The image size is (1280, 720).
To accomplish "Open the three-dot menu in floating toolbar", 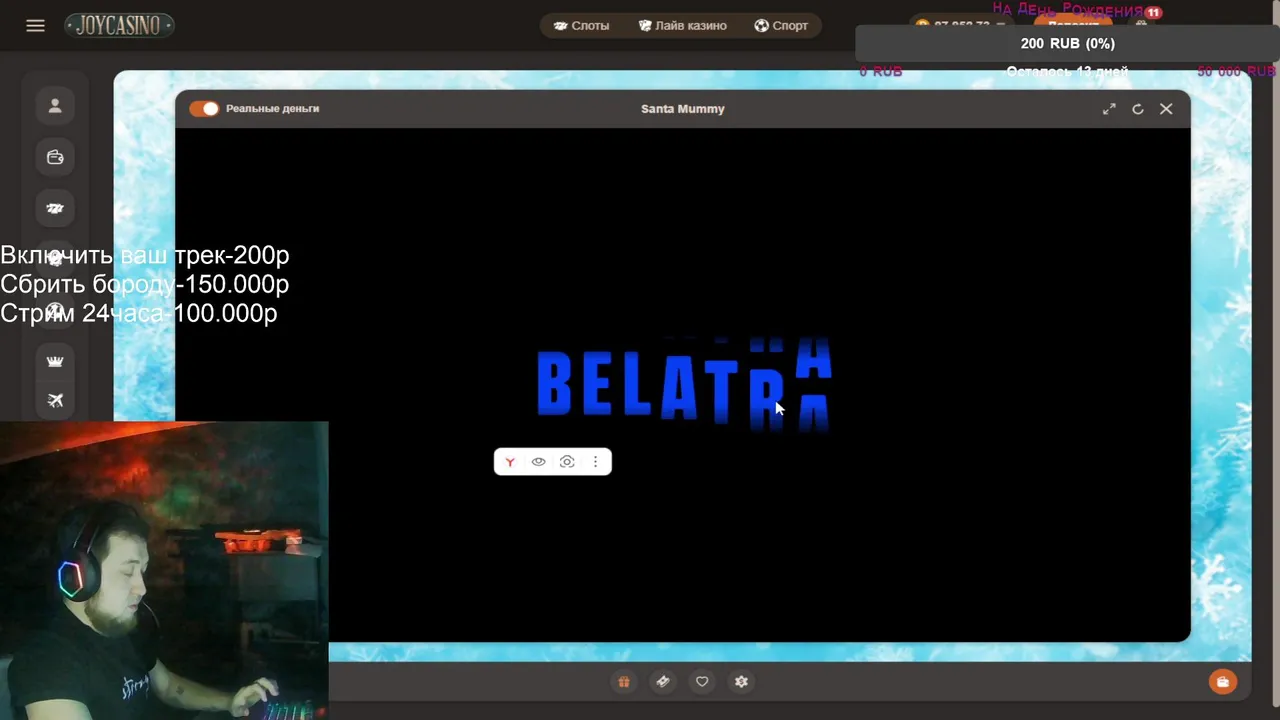I will coord(595,462).
